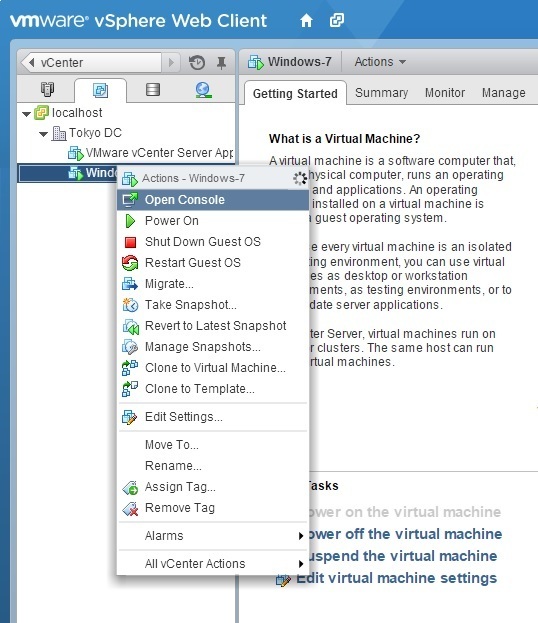538x623 pixels.
Task: Open the new window icon beside Home
Action: click(x=337, y=20)
